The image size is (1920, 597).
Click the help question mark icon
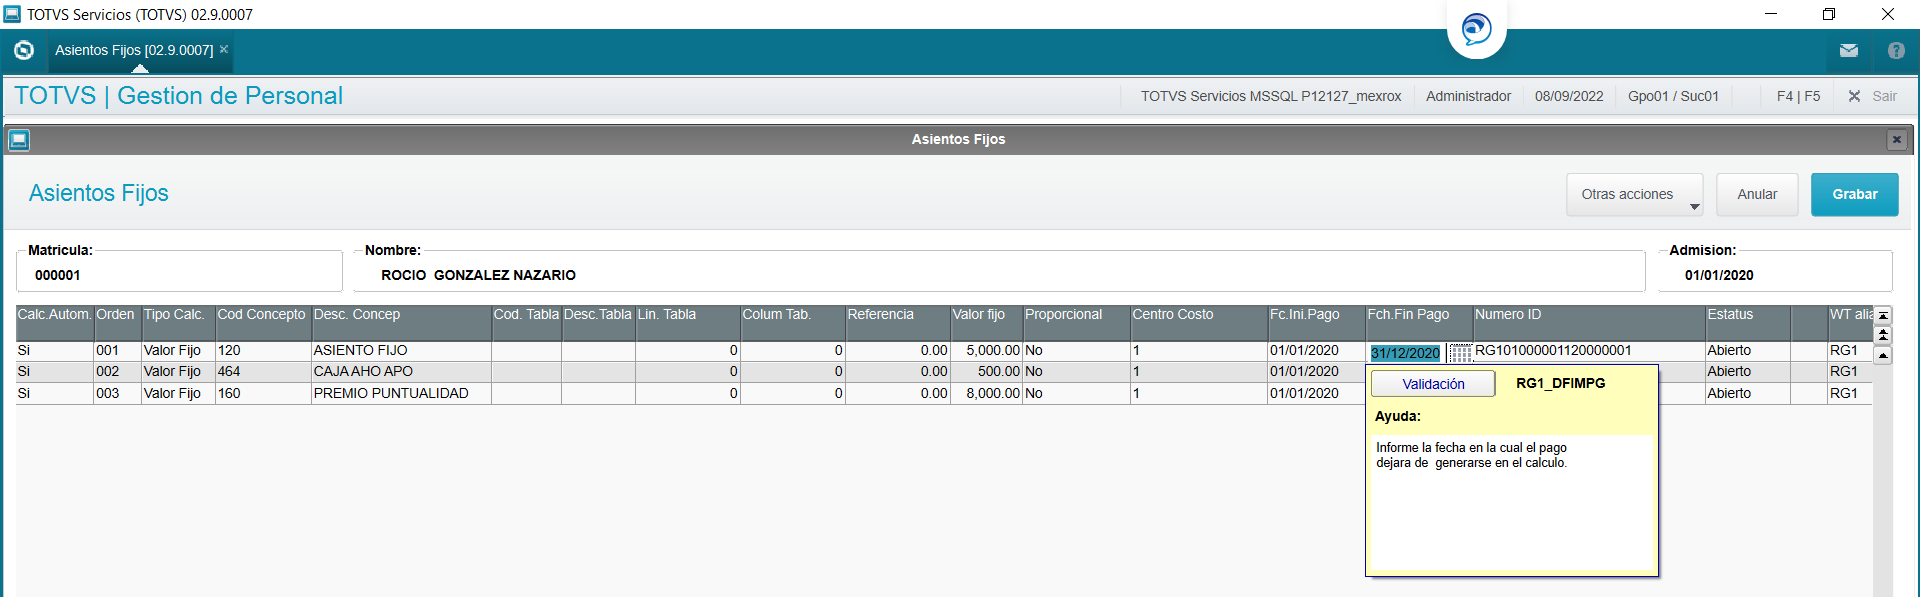(x=1896, y=50)
